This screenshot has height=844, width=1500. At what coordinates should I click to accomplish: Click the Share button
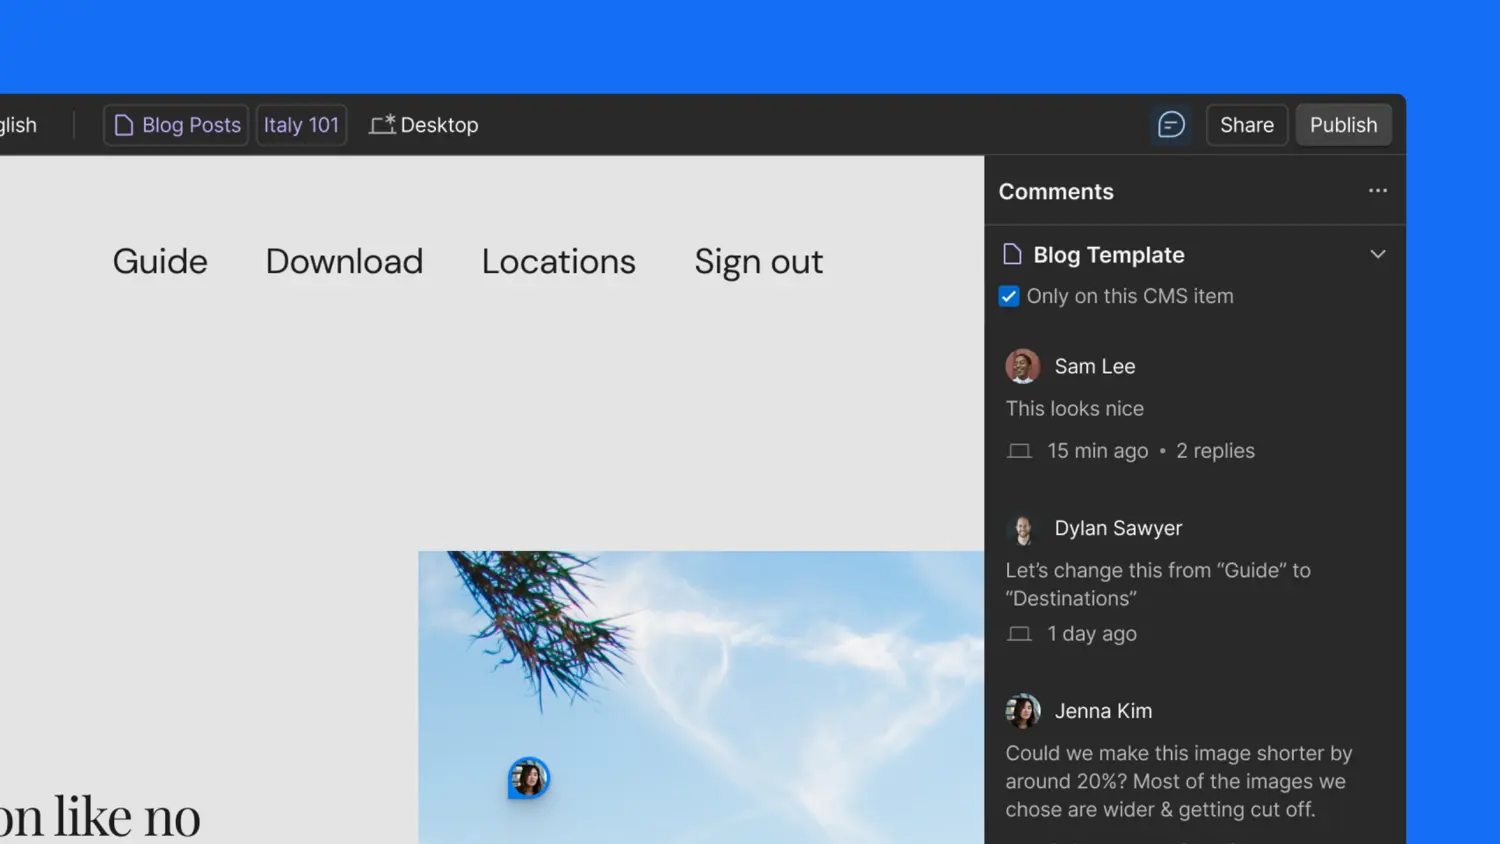1246,125
